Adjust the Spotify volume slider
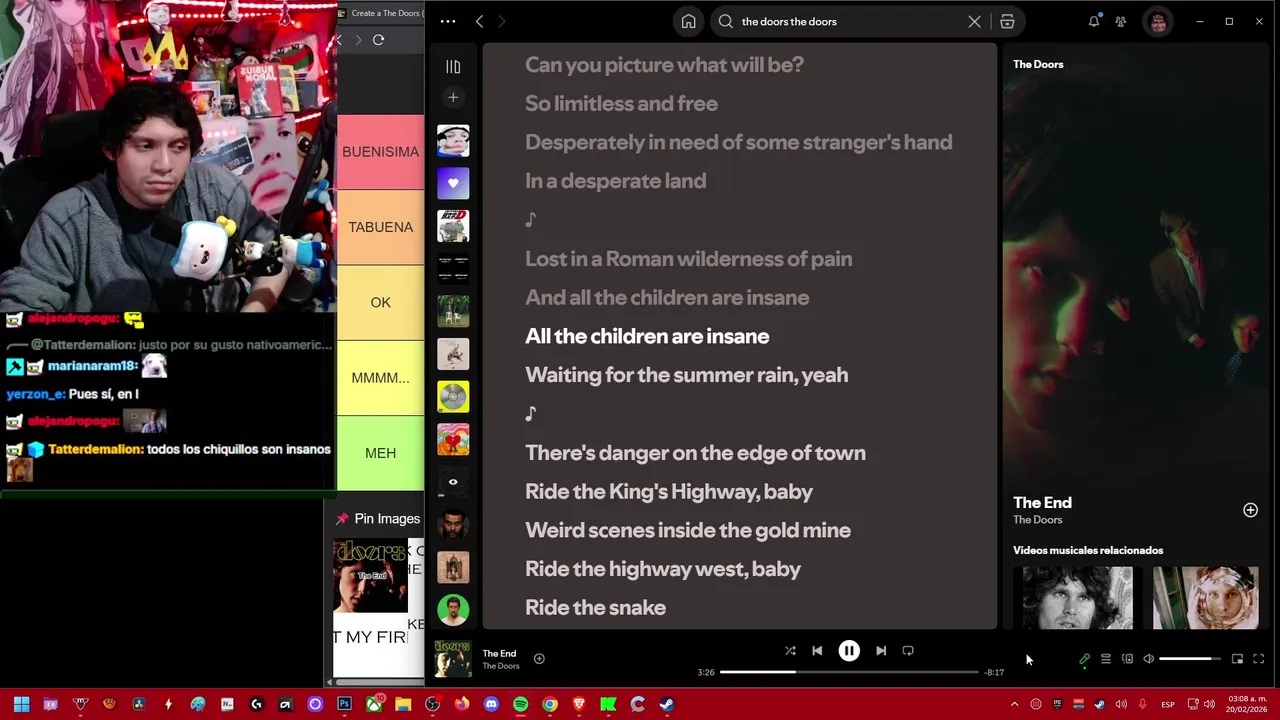This screenshot has height=720, width=1280. coord(1190,659)
